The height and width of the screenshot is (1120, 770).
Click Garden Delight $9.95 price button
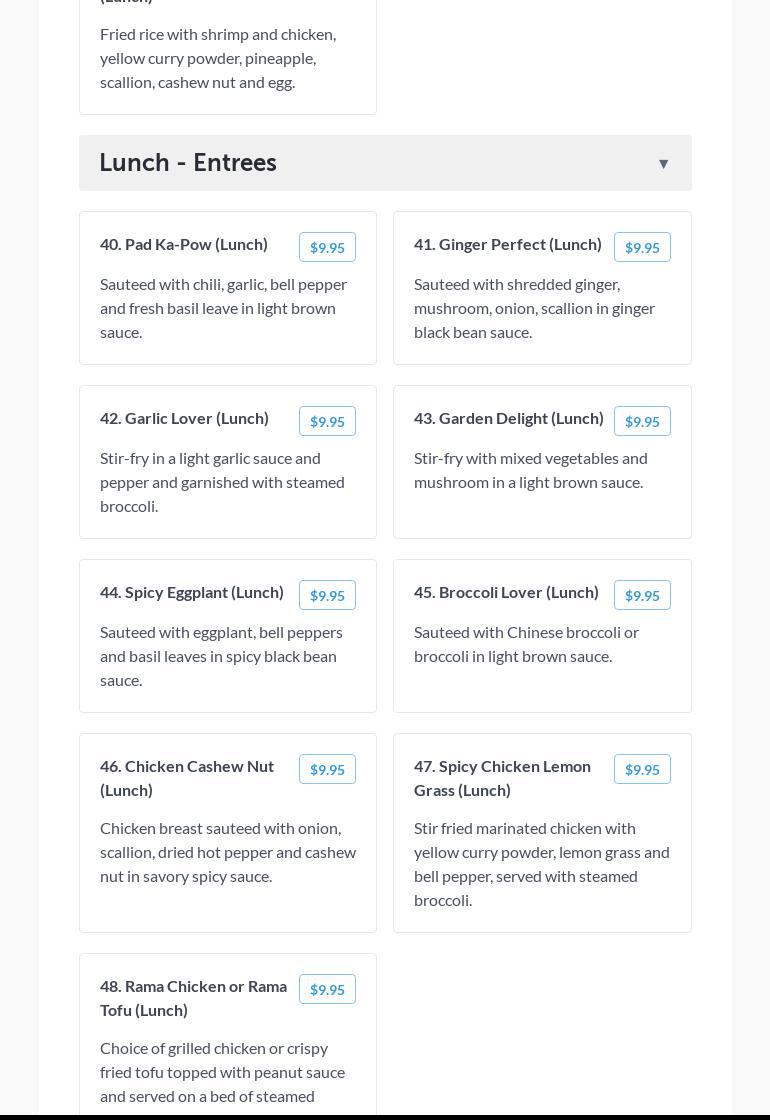[x=642, y=421]
